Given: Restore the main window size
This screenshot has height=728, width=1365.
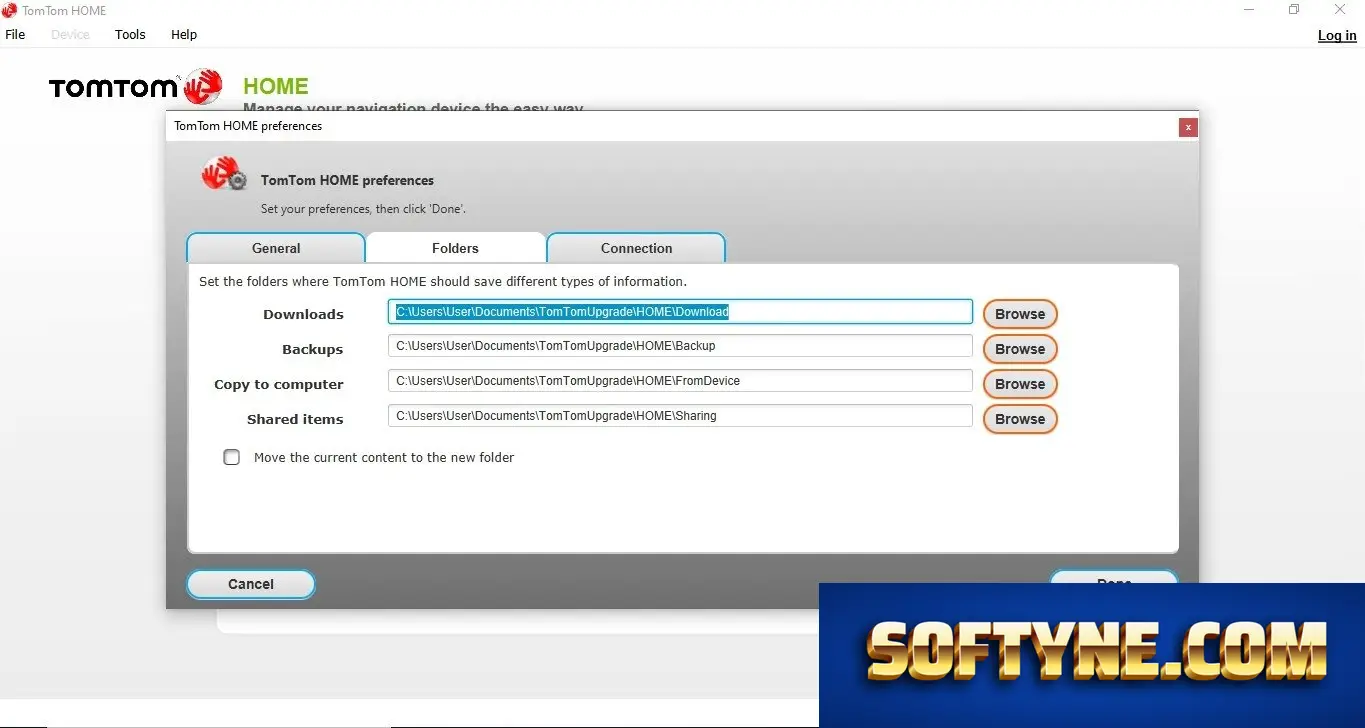Looking at the screenshot, I should point(1294,10).
